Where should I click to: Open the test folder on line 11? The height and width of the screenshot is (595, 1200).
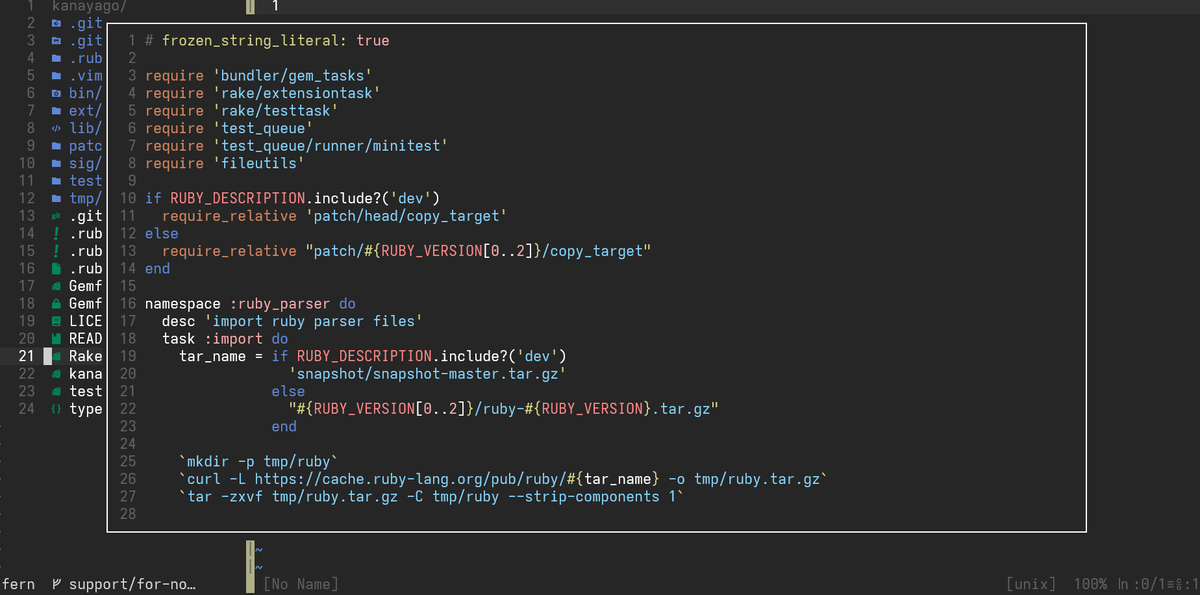(86, 181)
